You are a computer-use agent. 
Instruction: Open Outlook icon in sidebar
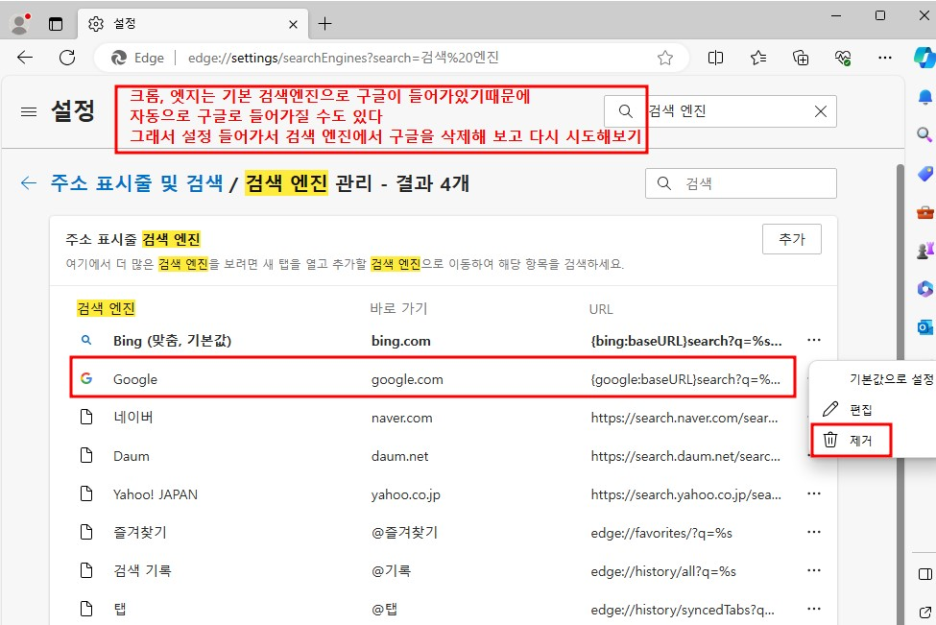(x=925, y=327)
